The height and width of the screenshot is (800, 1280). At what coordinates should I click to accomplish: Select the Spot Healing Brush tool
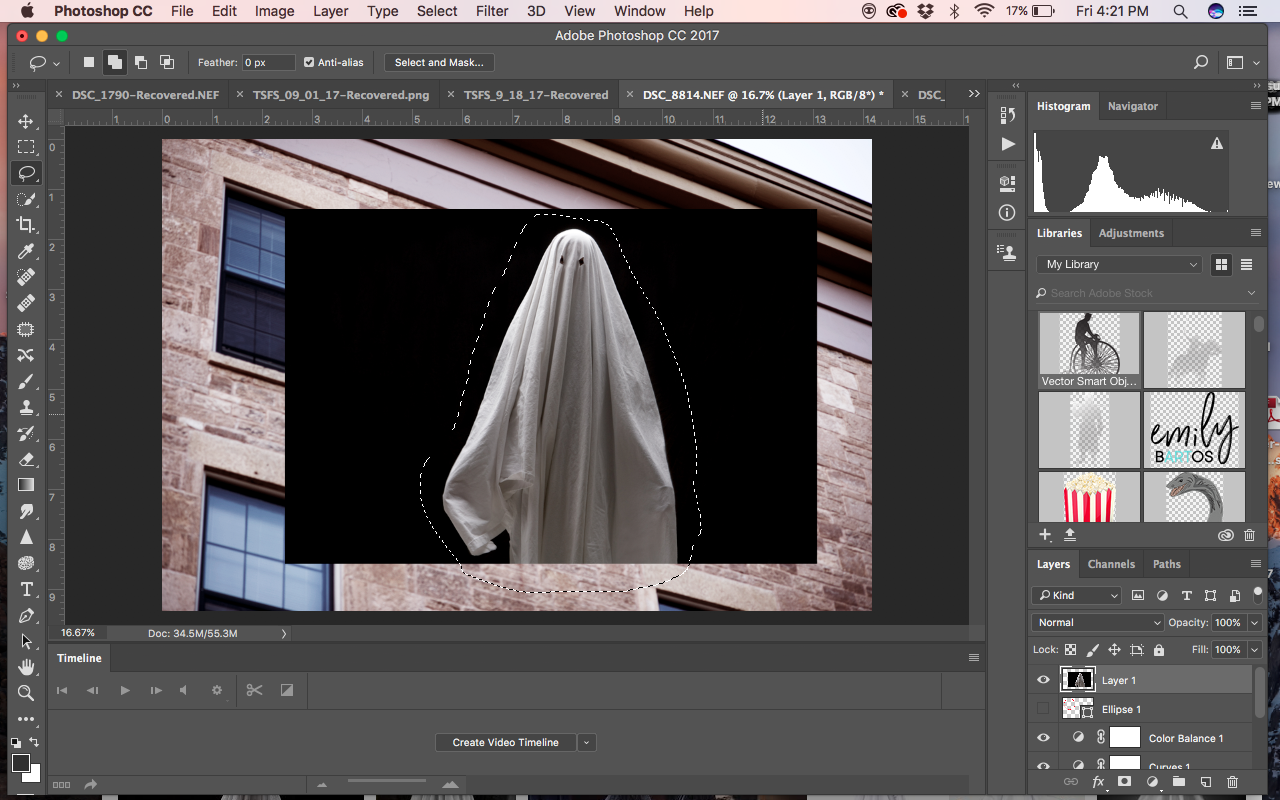pos(26,277)
